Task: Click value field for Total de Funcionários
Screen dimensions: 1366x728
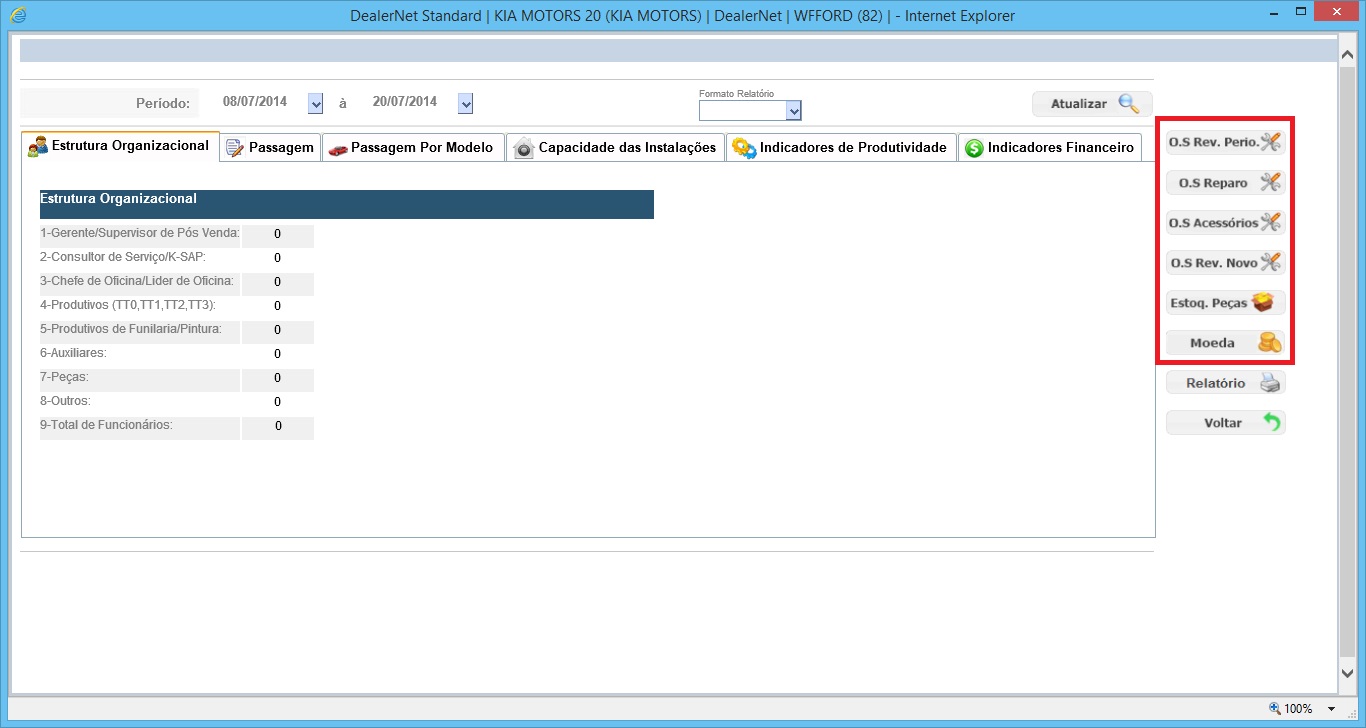Action: click(278, 427)
